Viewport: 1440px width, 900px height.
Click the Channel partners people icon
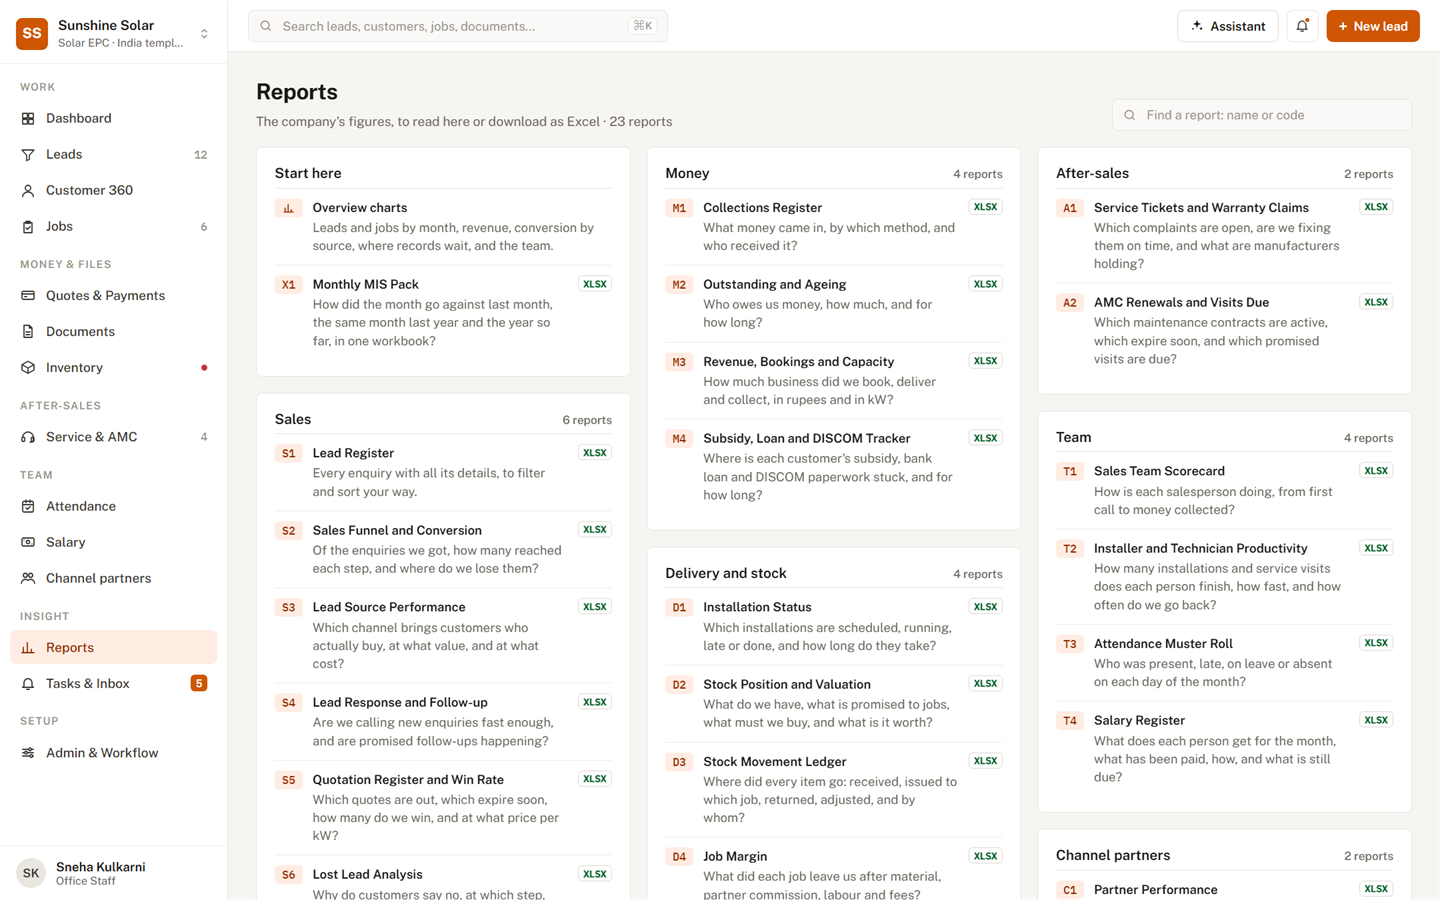[x=28, y=578]
